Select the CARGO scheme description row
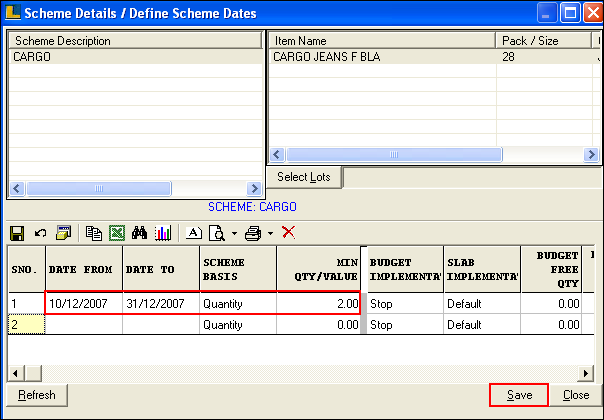 pos(135,57)
